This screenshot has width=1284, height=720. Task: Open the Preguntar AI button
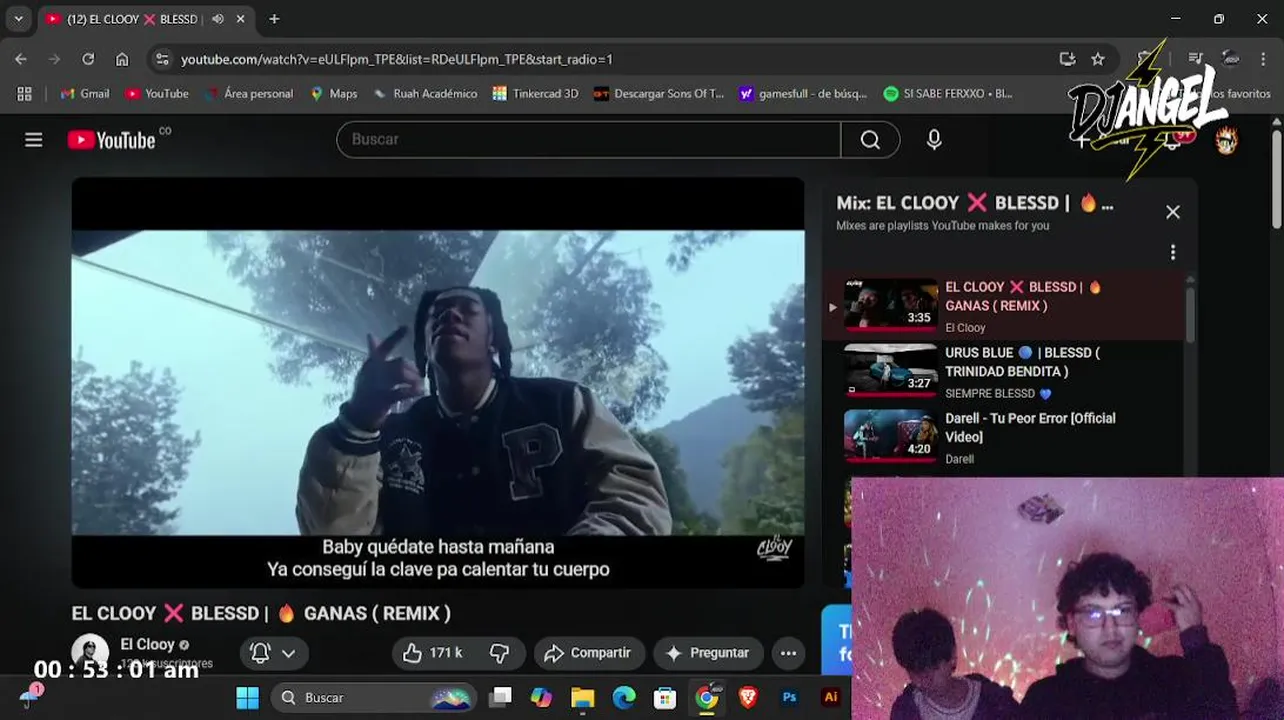(707, 653)
